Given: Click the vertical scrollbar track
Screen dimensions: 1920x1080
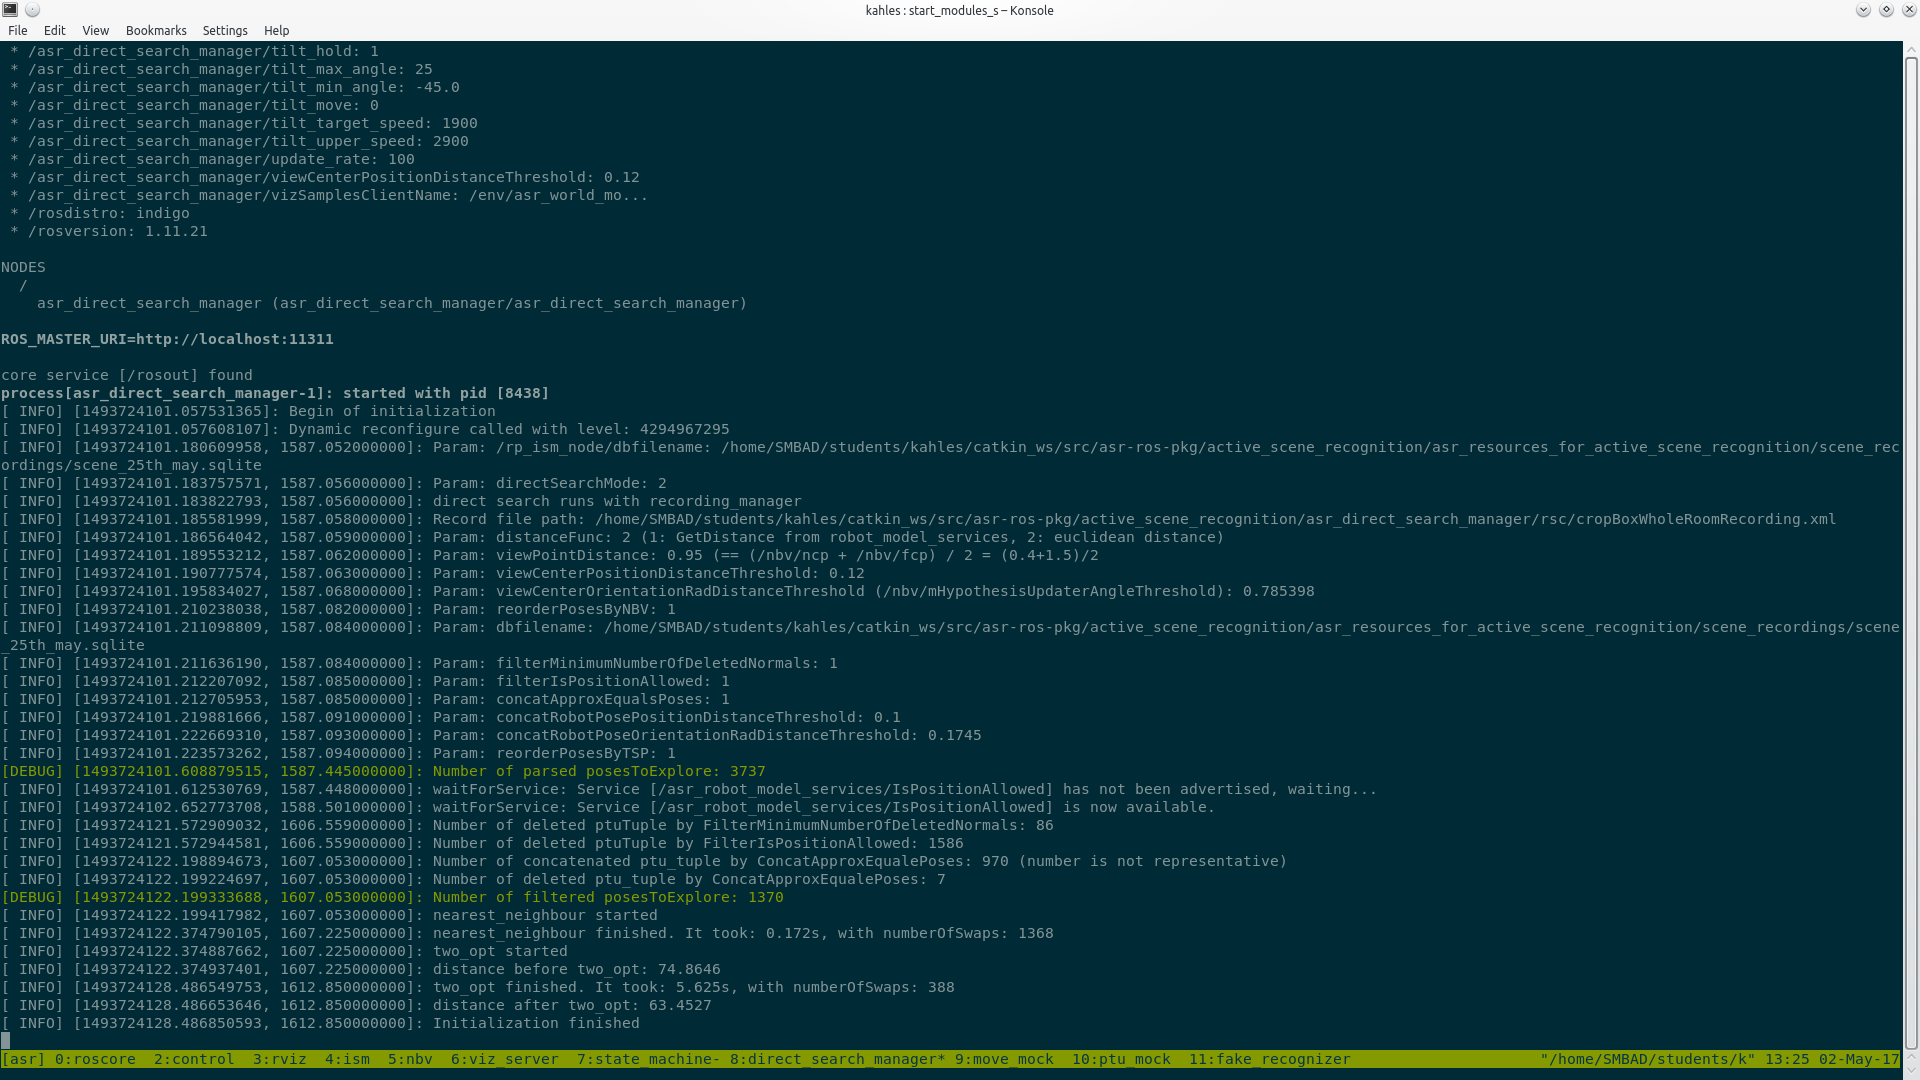Looking at the screenshot, I should pos(1911,550).
